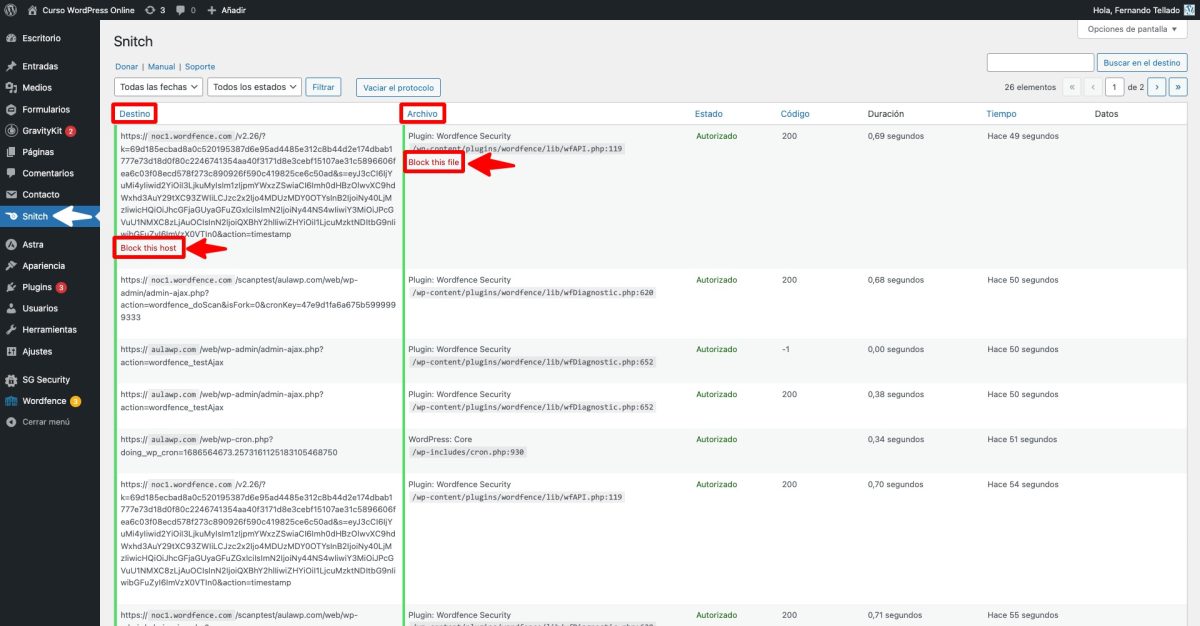
Task: Open the WordPress logo menu
Action: pyautogui.click(x=10, y=9)
